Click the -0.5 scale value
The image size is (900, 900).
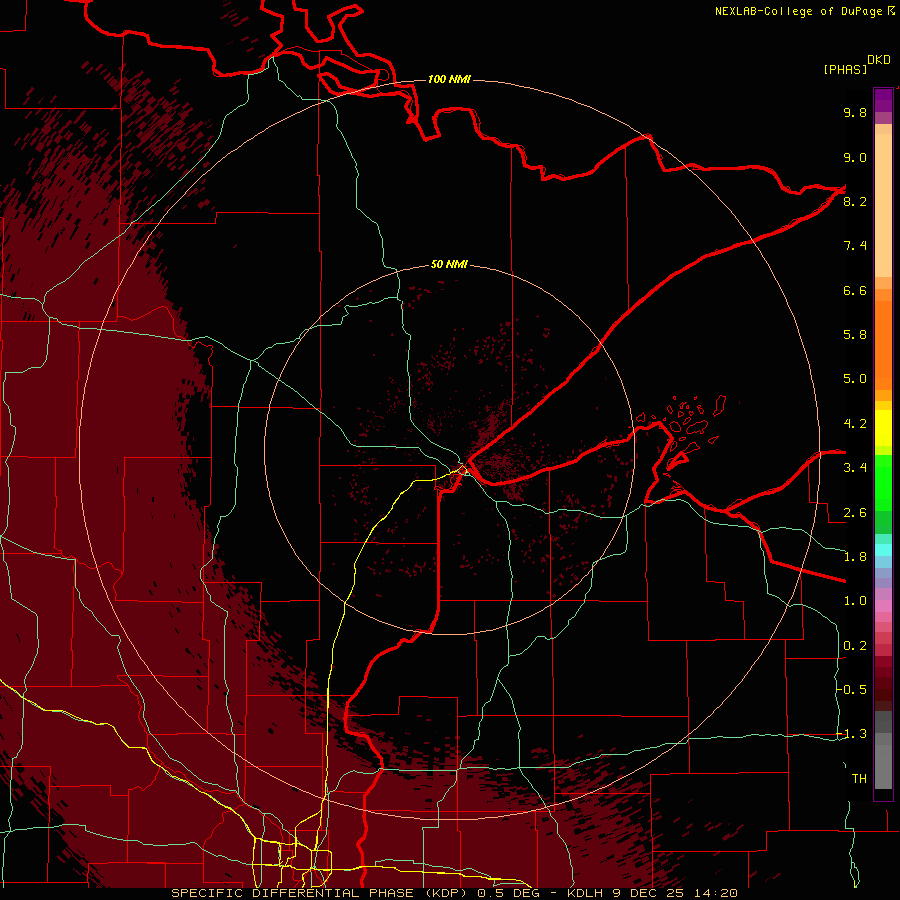852,690
